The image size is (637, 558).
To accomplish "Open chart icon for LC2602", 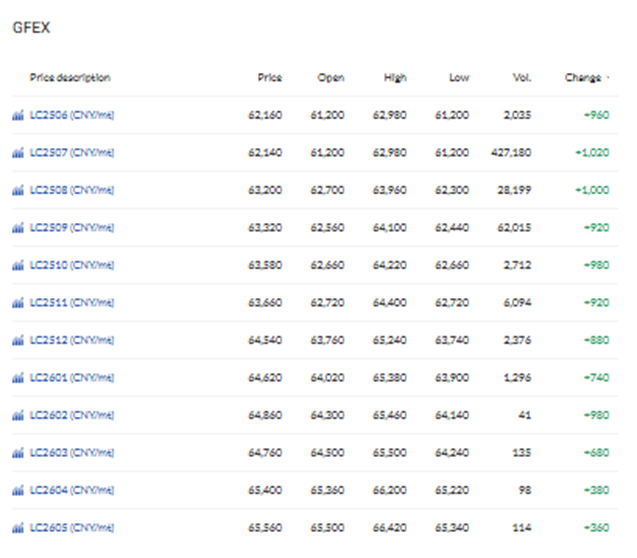I will [x=18, y=415].
